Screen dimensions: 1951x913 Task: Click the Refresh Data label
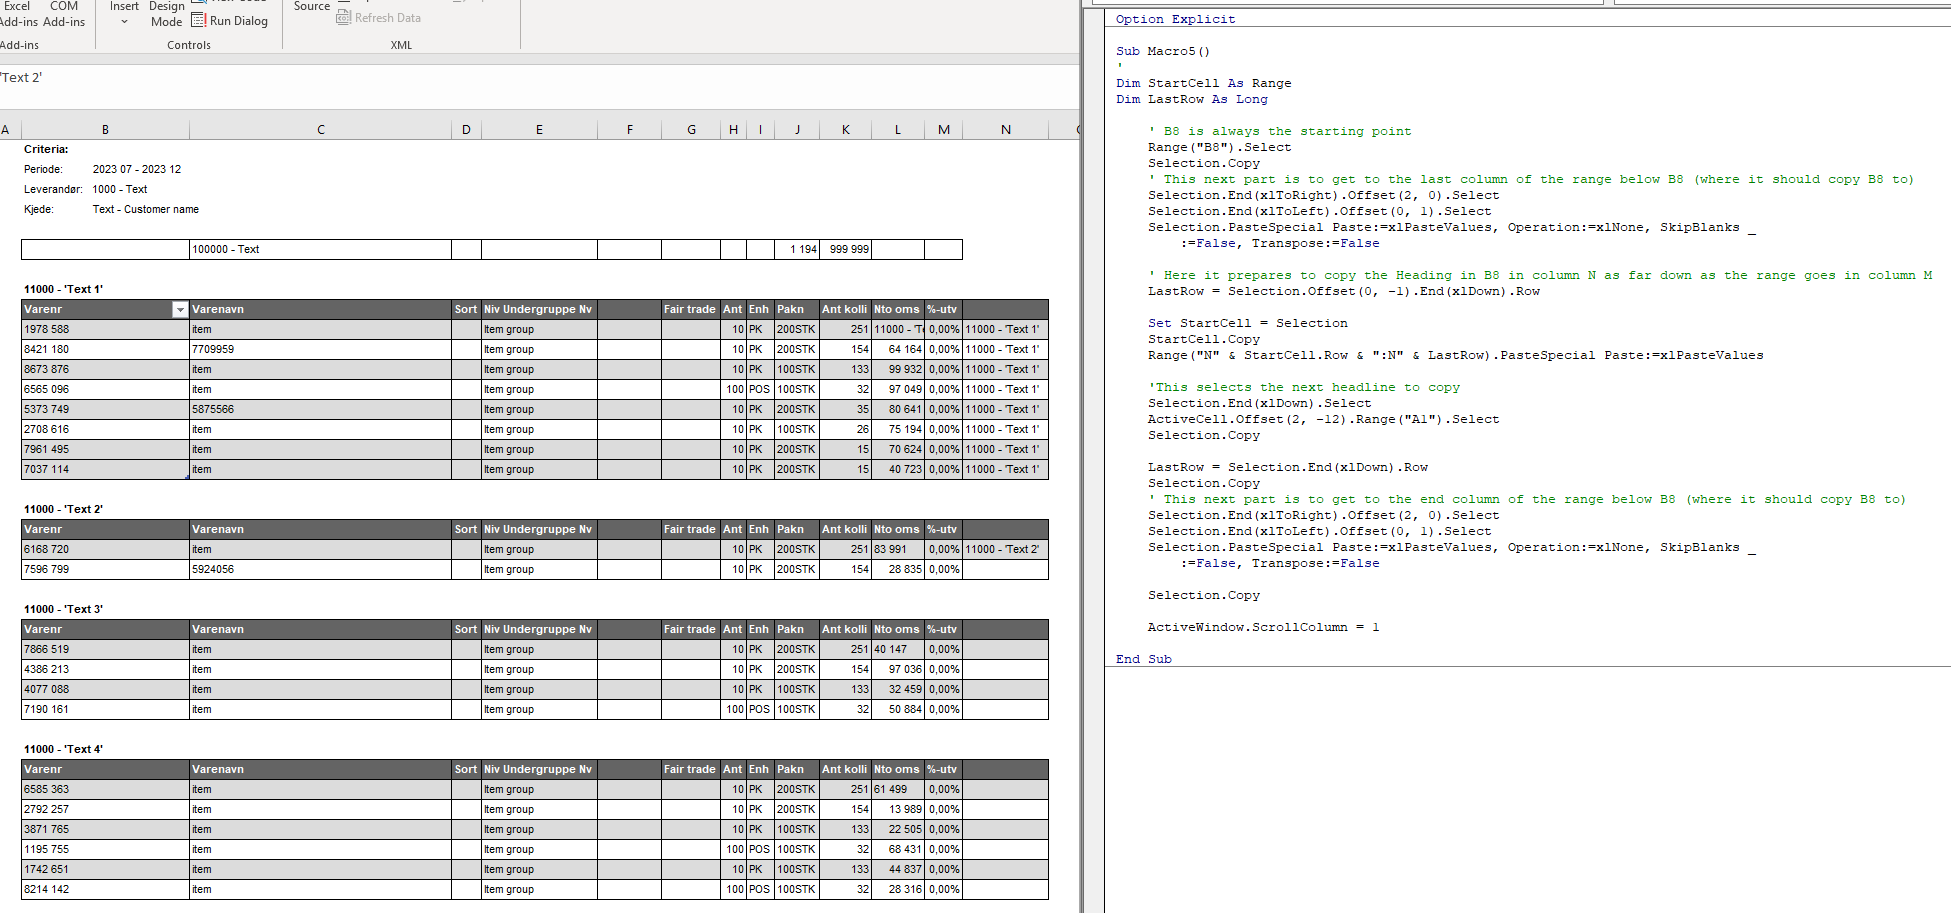388,18
